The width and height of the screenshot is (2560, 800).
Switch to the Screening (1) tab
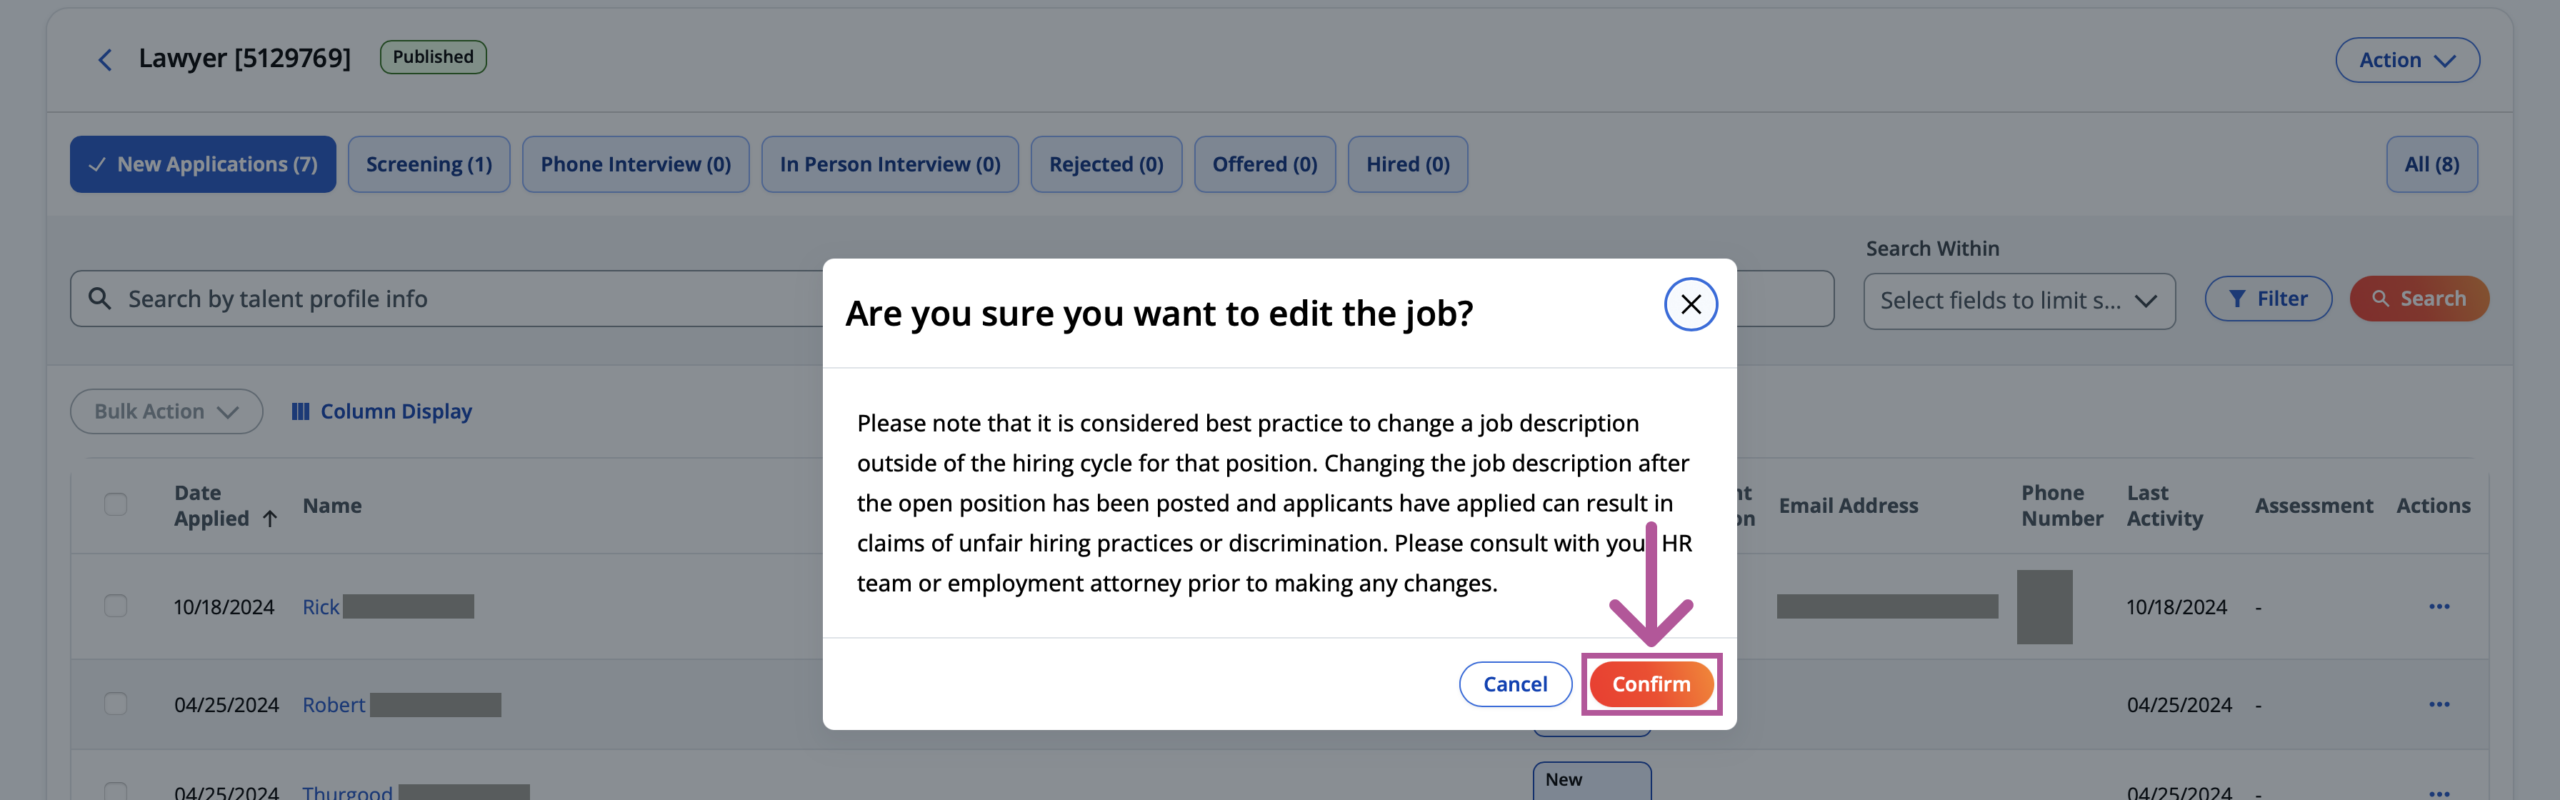click(429, 164)
